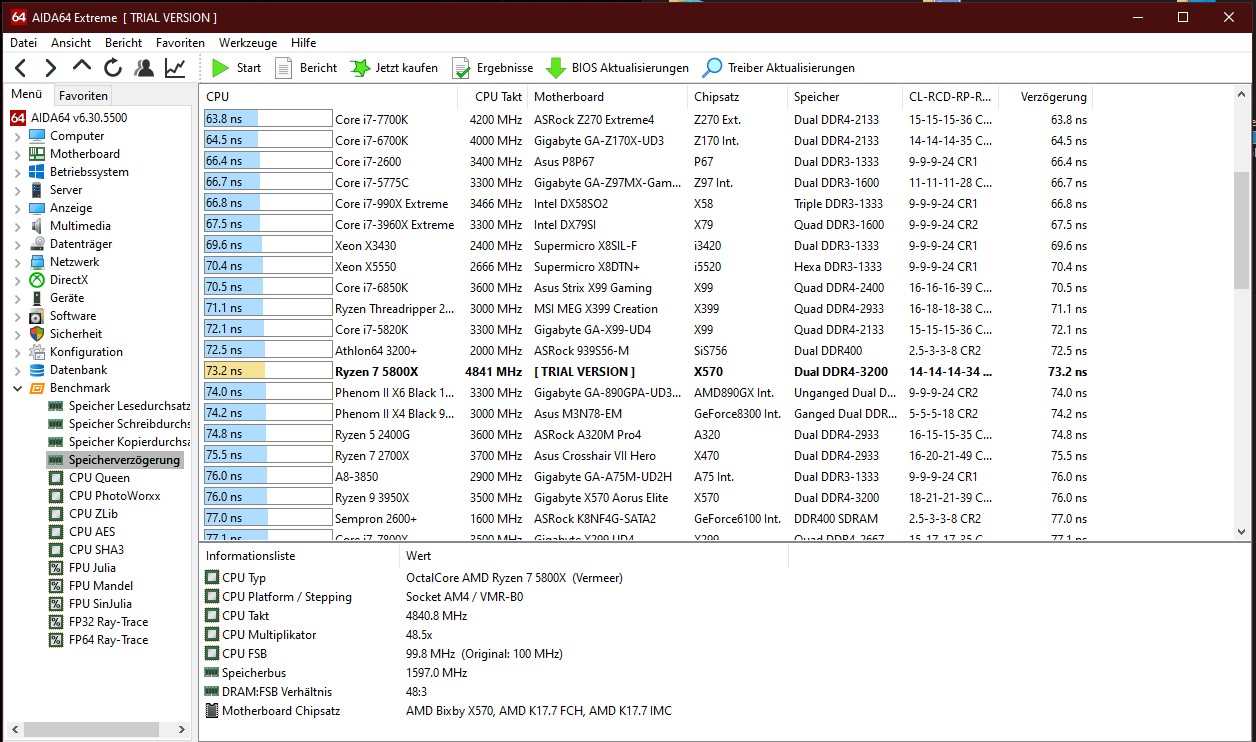
Task: Select CPU PhotoWorxx benchmark
Action: coord(104,496)
